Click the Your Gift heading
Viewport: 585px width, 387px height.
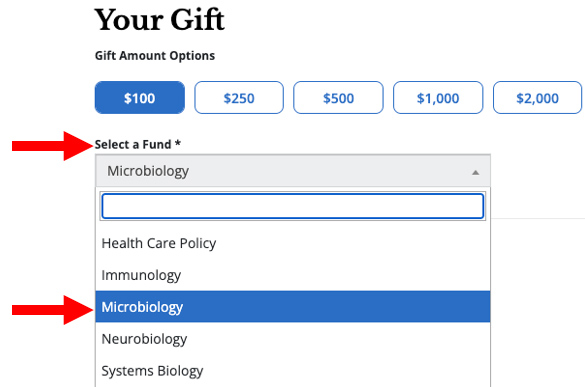(x=159, y=19)
